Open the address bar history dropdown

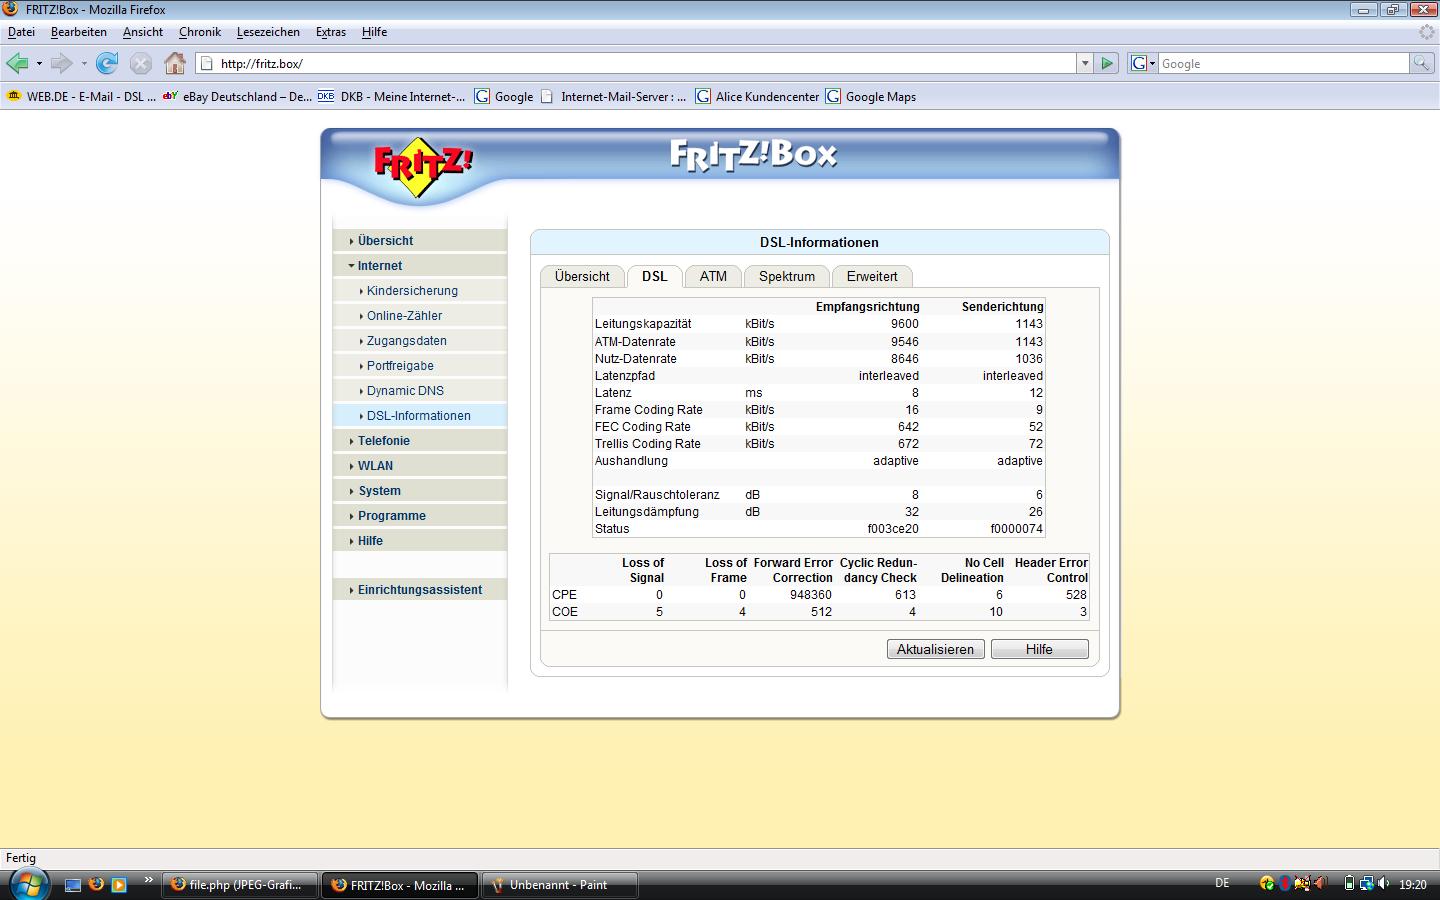point(1084,63)
